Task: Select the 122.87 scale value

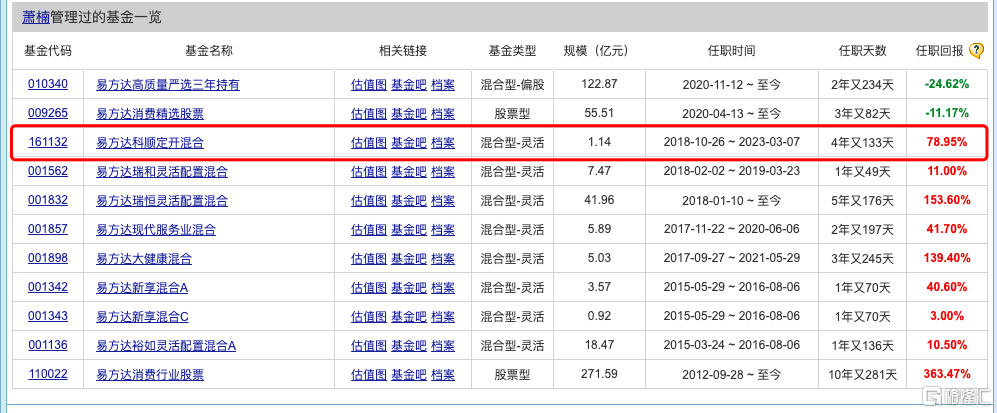Action: 599,84
